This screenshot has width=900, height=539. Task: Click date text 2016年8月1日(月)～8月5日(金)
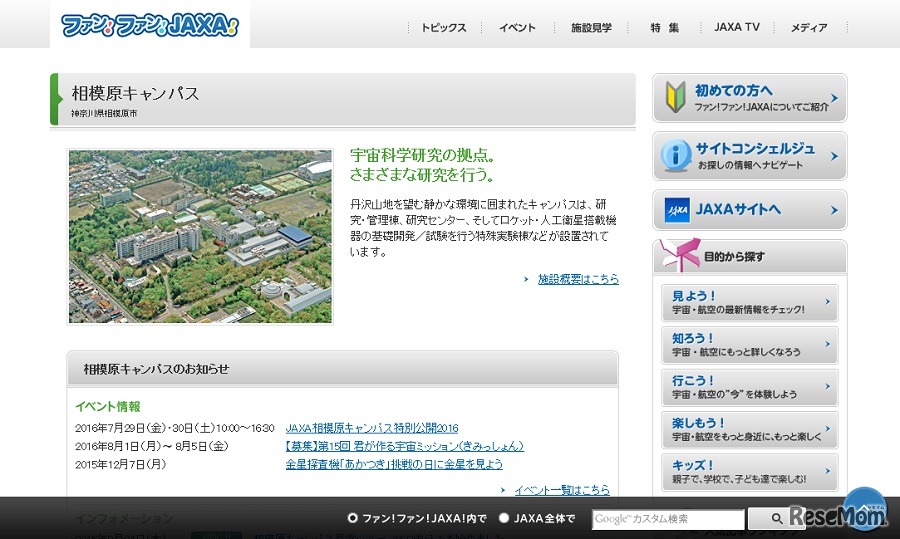click(152, 446)
